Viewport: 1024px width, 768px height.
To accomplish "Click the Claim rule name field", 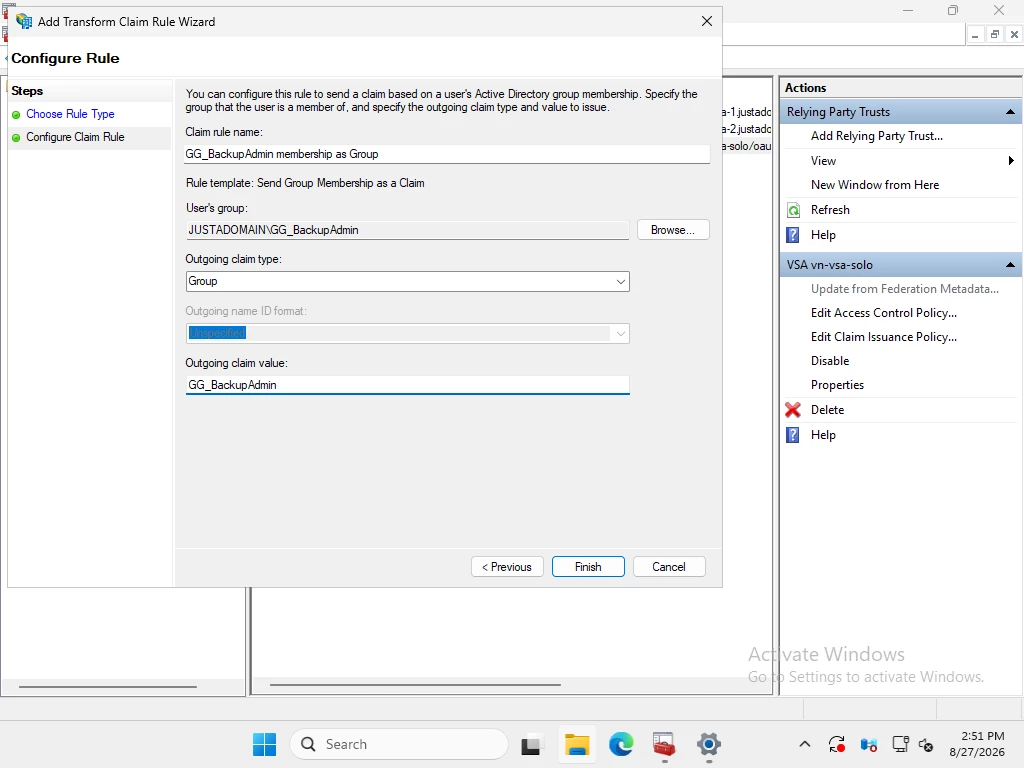I will pyautogui.click(x=447, y=154).
